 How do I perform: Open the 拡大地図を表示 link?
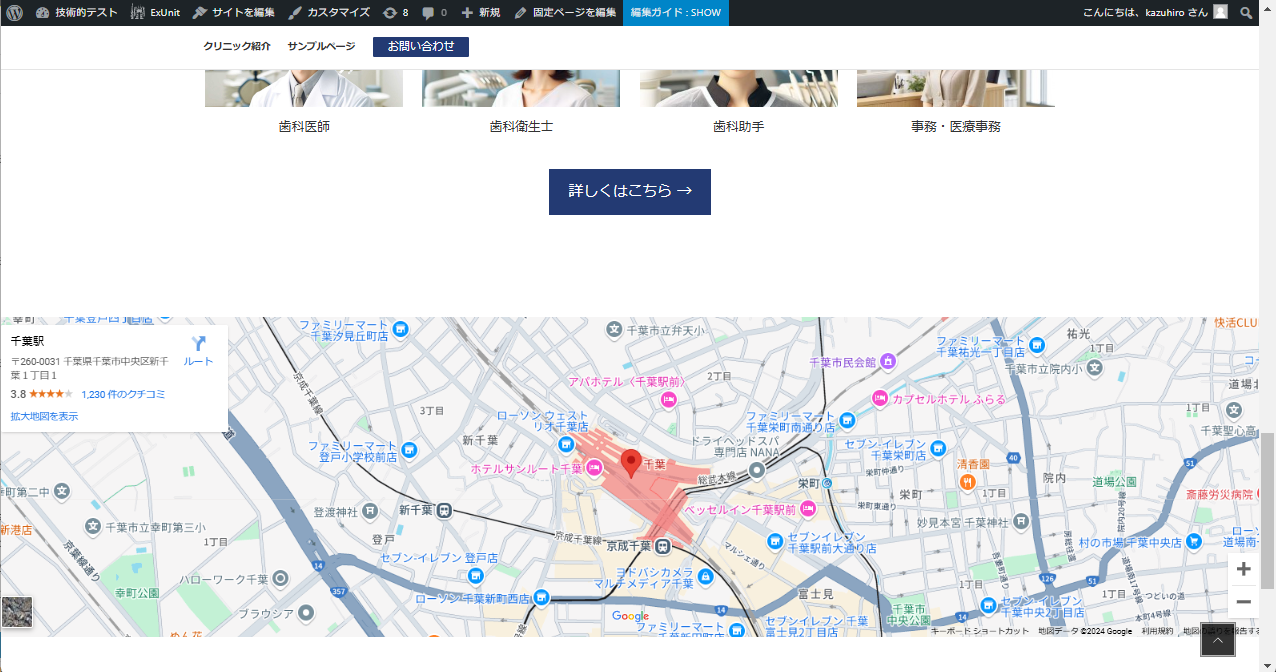pos(44,416)
